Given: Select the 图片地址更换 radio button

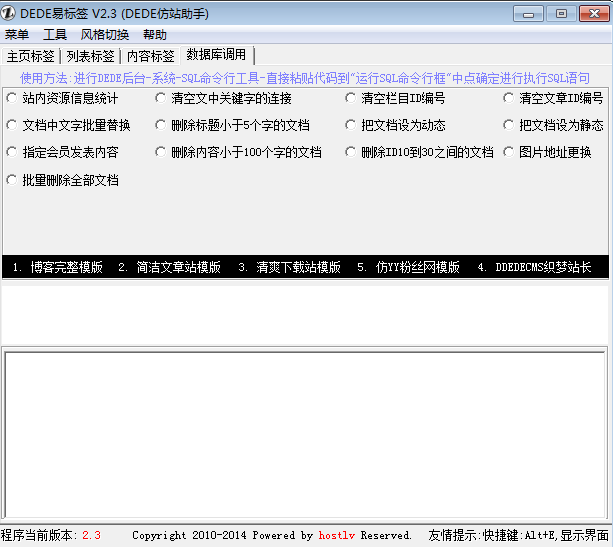Looking at the screenshot, I should [x=509, y=152].
